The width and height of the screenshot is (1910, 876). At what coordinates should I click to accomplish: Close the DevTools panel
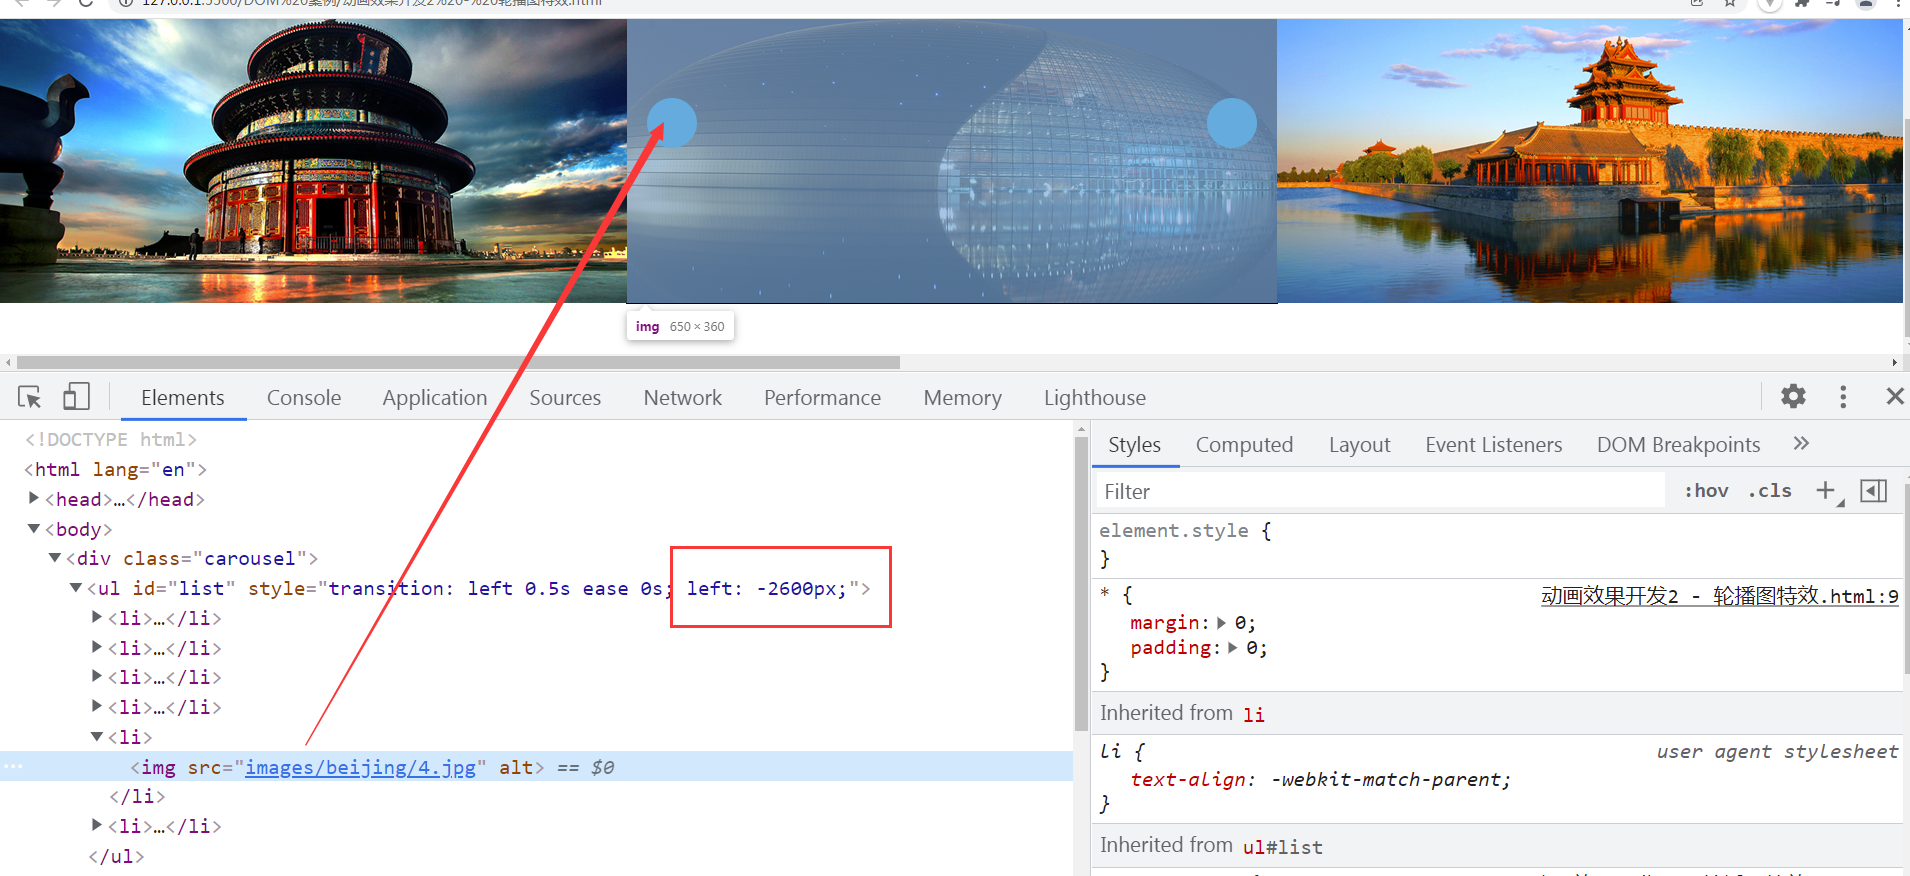coord(1894,396)
